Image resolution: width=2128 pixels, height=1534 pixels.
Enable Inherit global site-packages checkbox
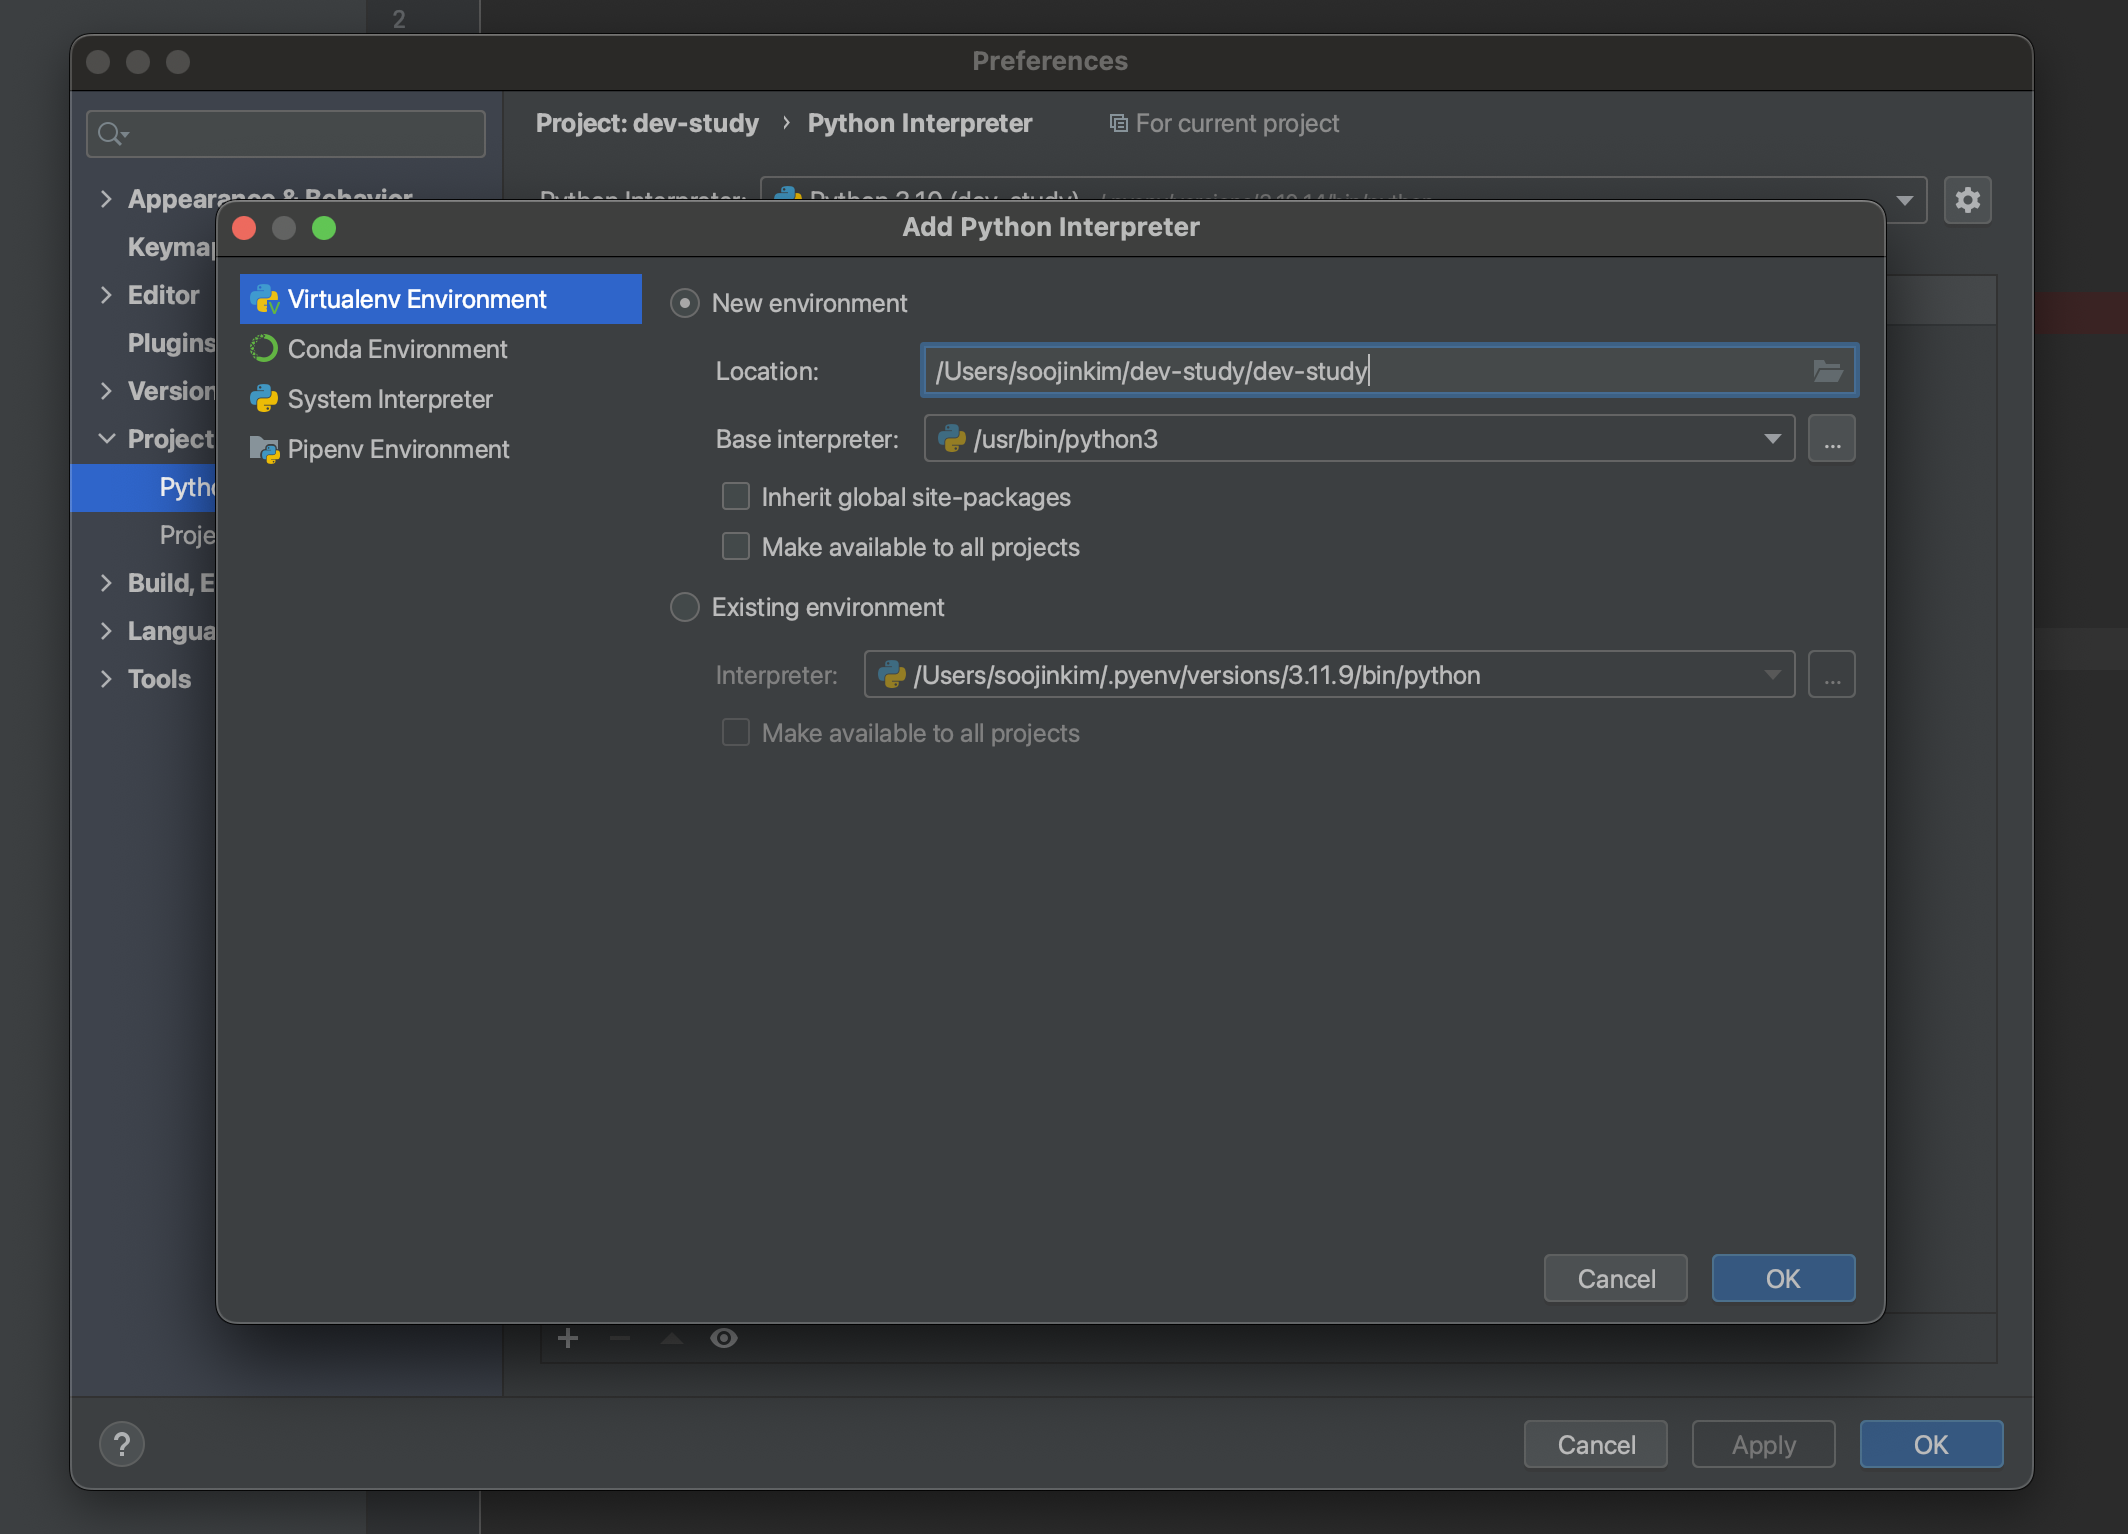(736, 497)
